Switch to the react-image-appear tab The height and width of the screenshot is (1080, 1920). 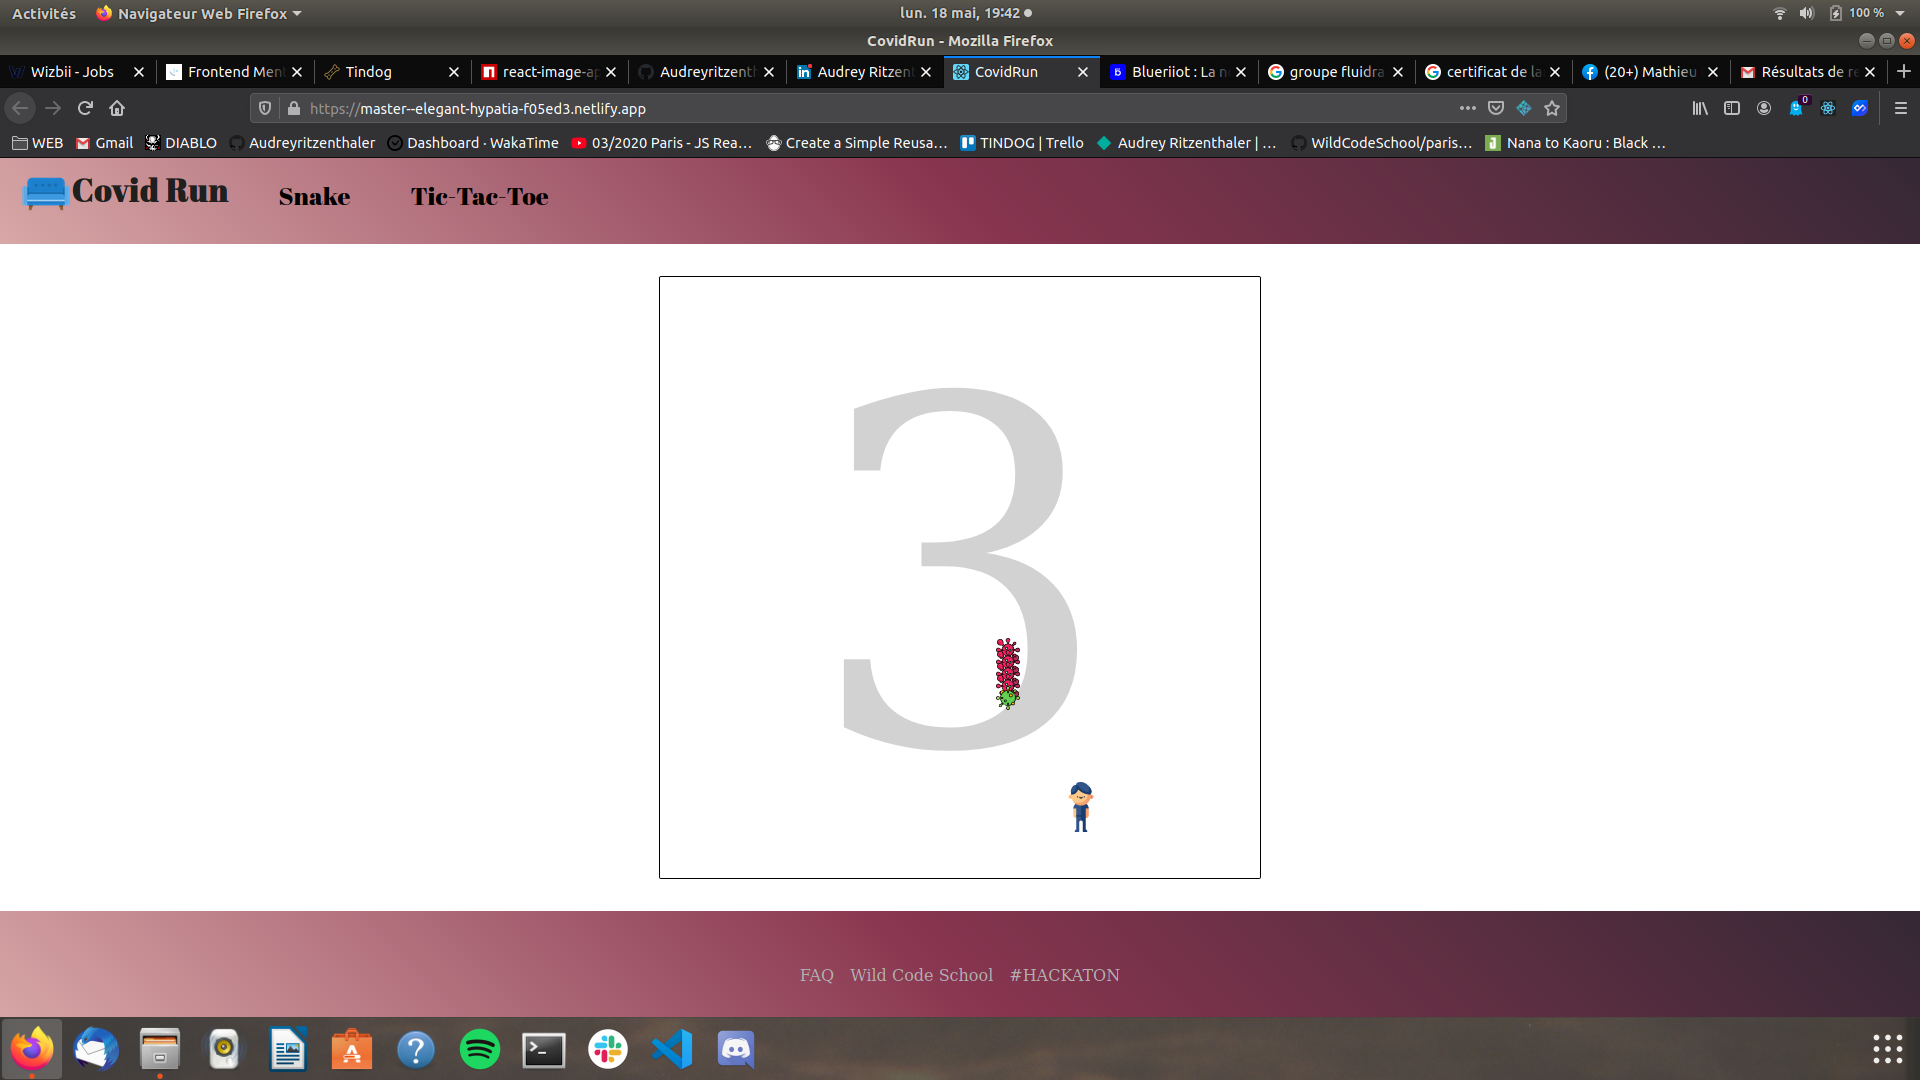pos(550,72)
